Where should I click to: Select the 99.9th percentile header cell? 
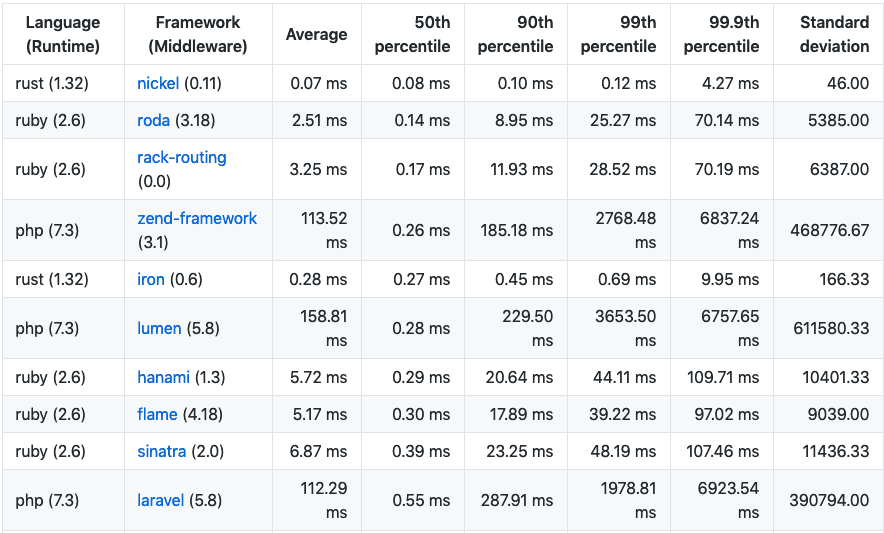click(x=722, y=34)
